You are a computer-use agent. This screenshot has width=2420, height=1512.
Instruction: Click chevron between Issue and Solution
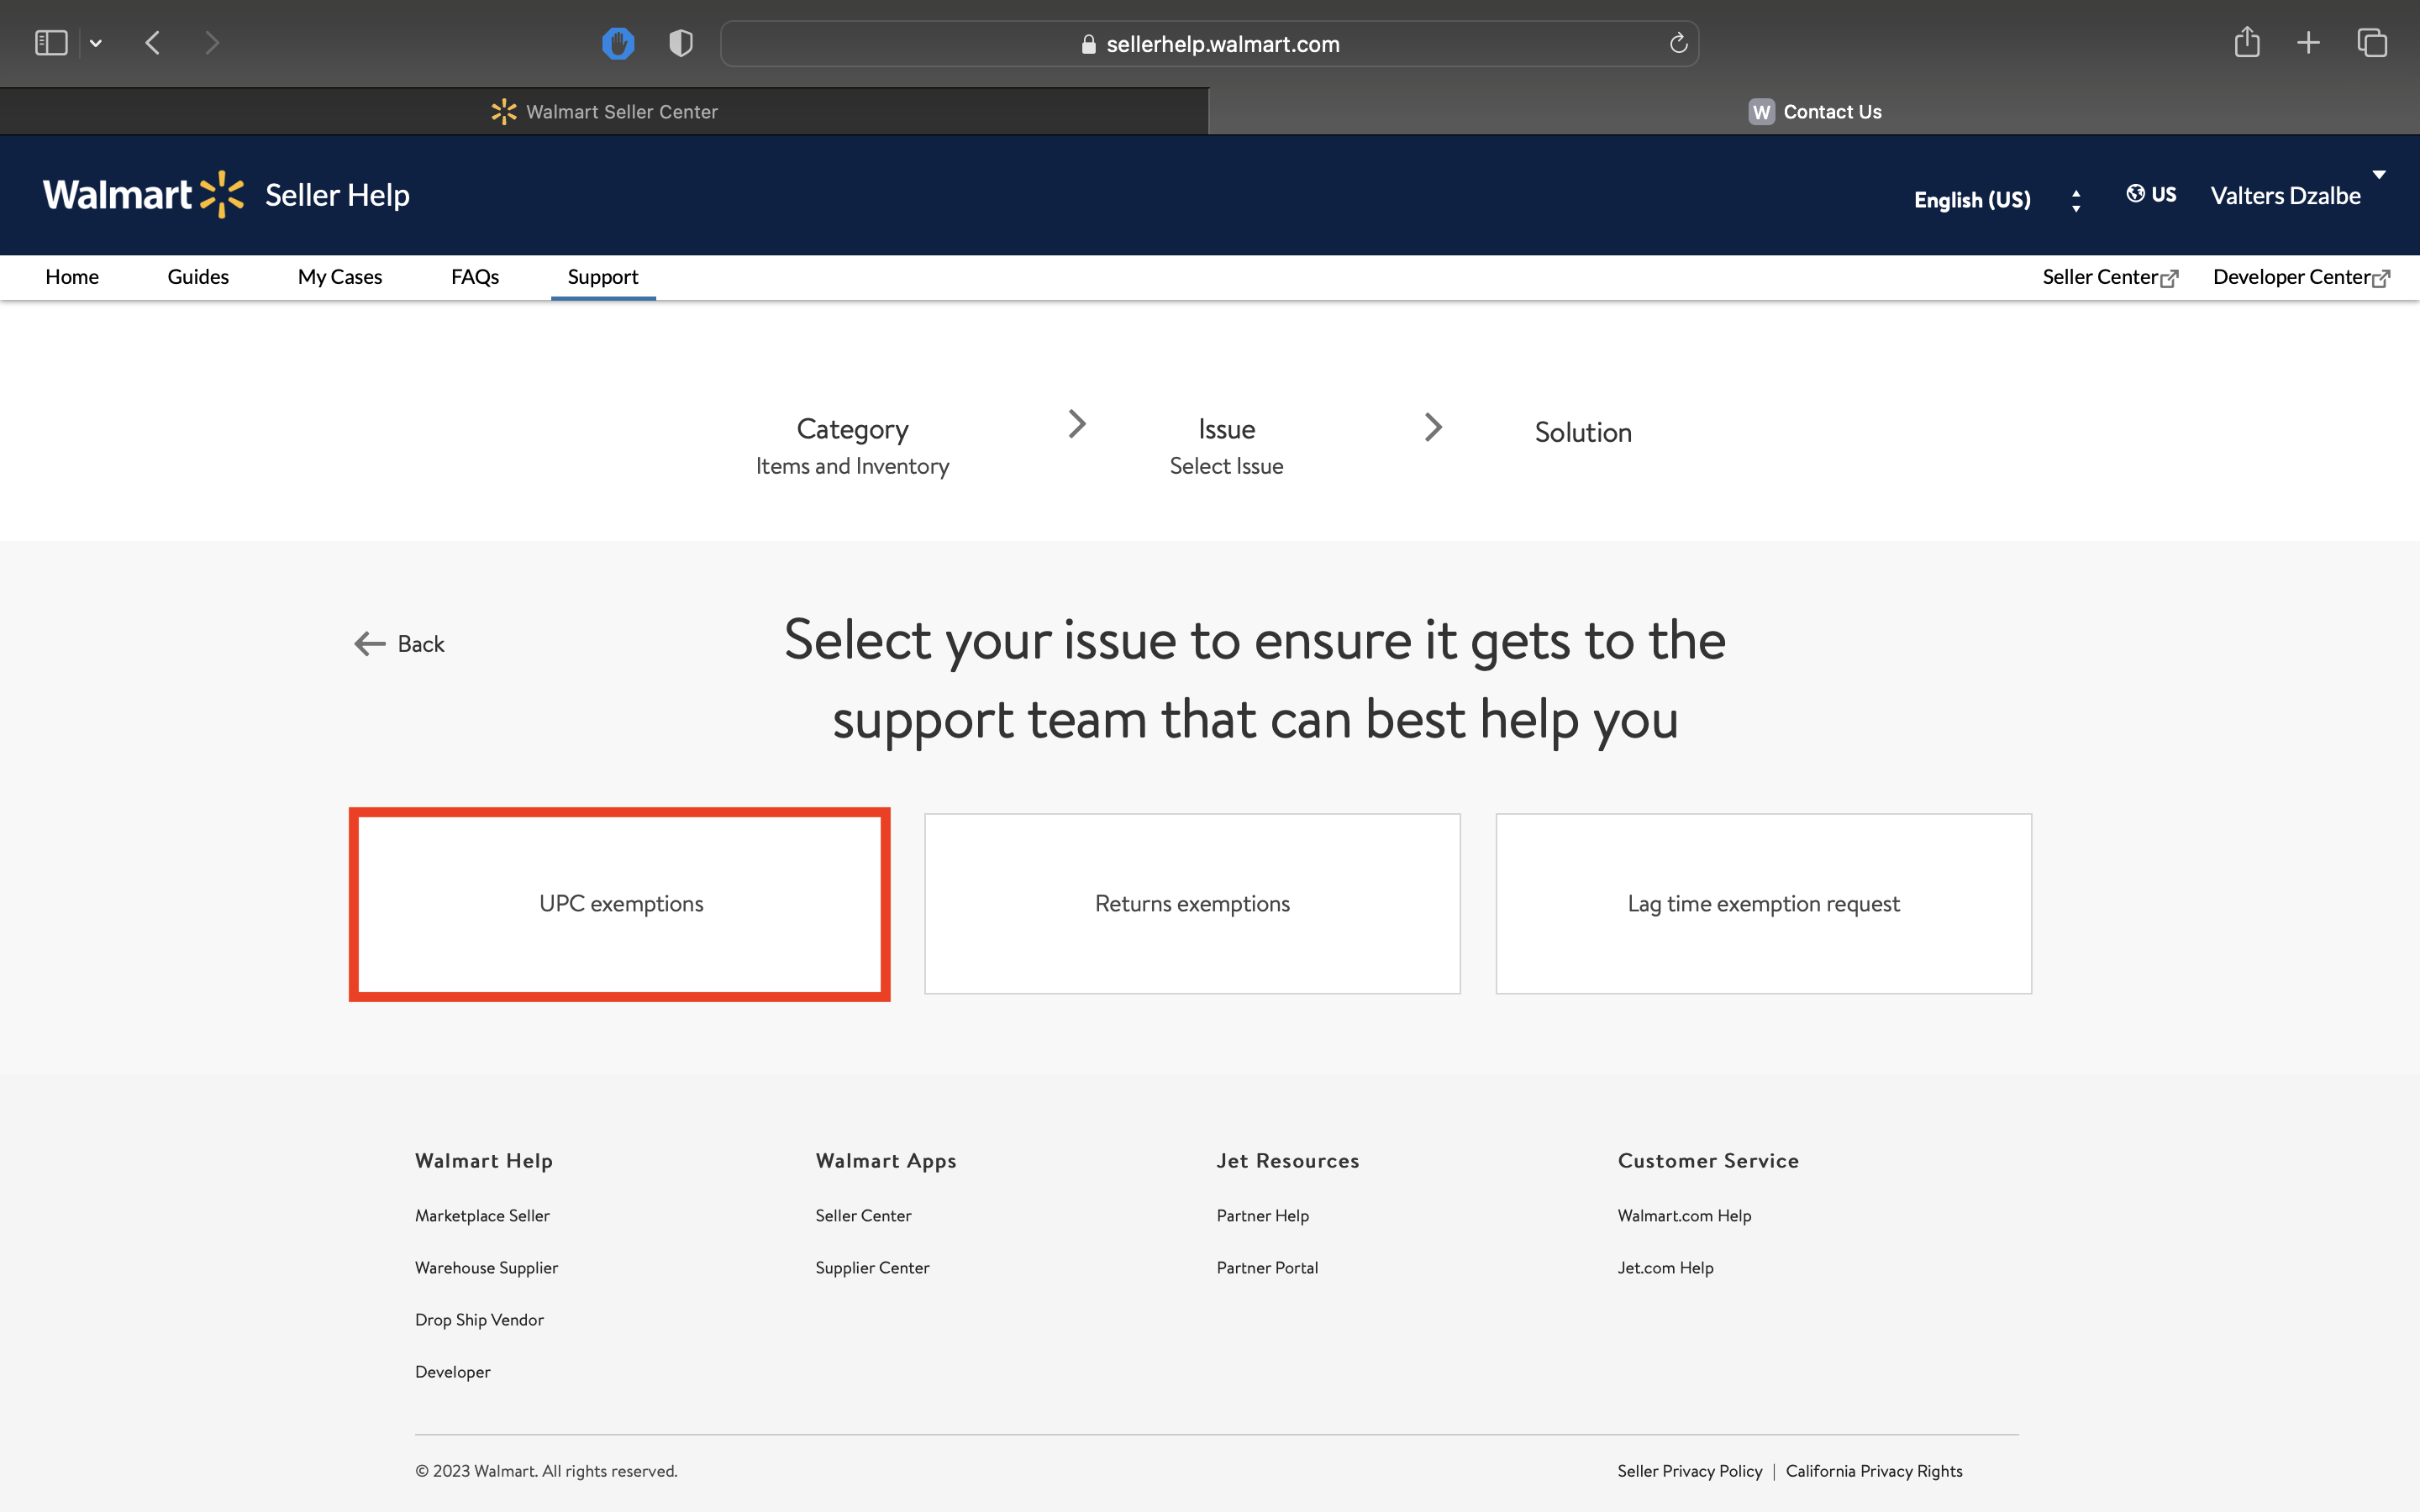tap(1433, 427)
